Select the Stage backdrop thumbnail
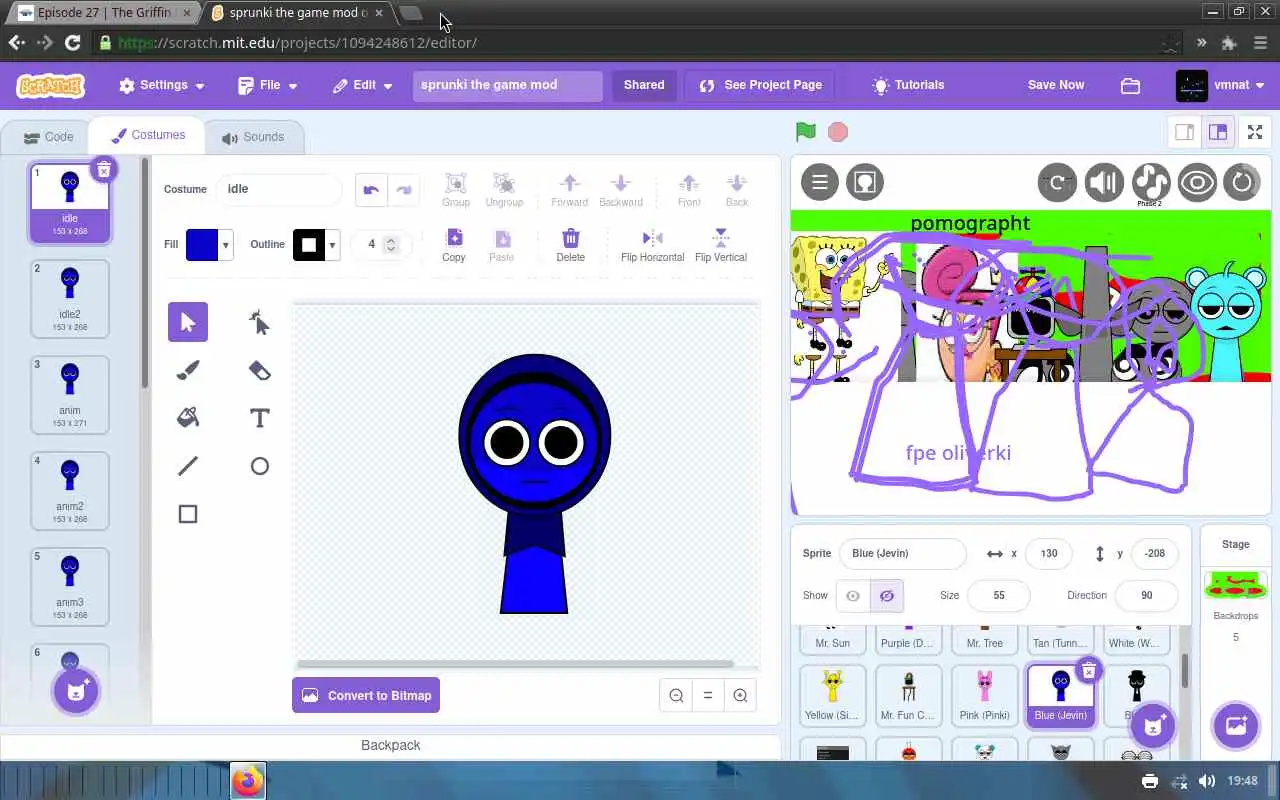 [1236, 587]
